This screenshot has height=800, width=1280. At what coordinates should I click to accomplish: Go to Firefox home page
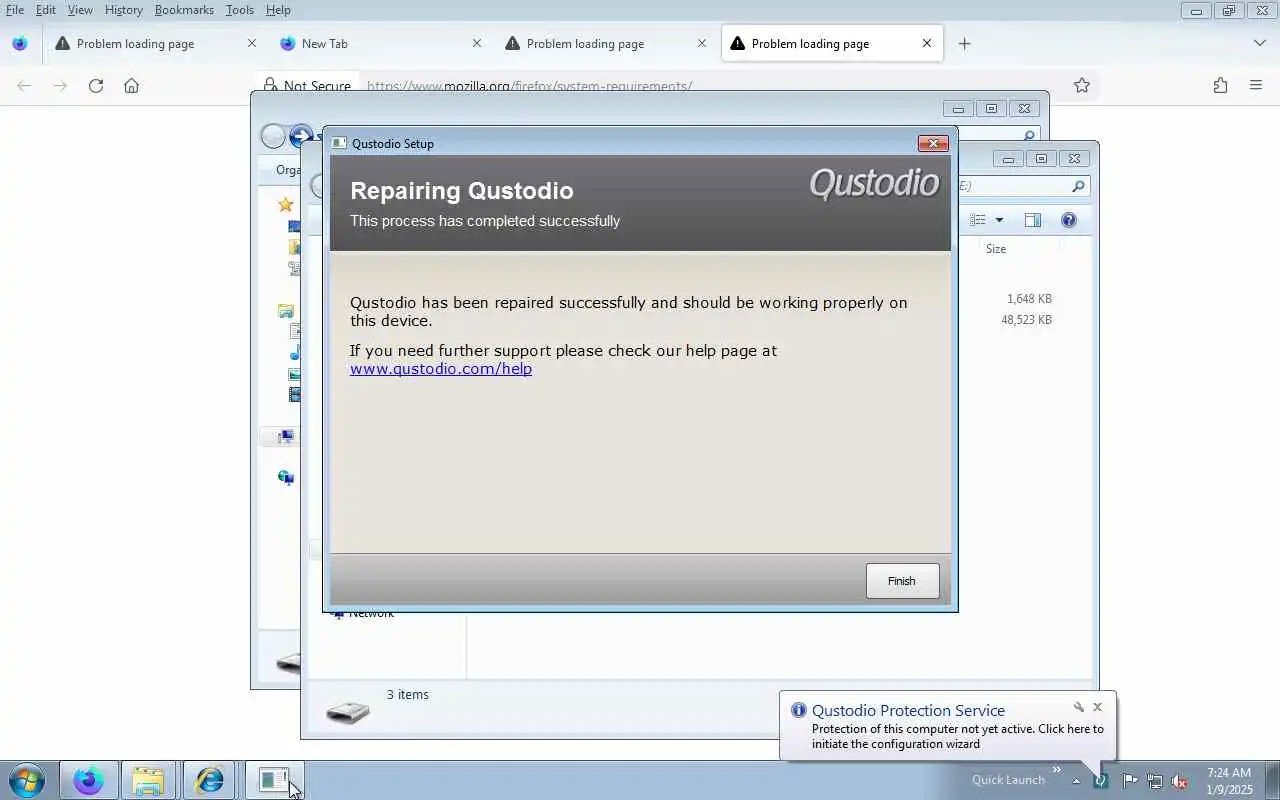(x=131, y=86)
